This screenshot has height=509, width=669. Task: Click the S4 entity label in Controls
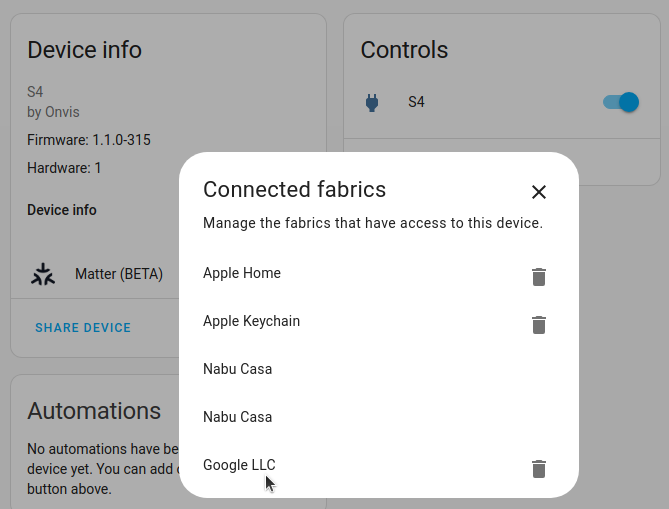(x=416, y=102)
